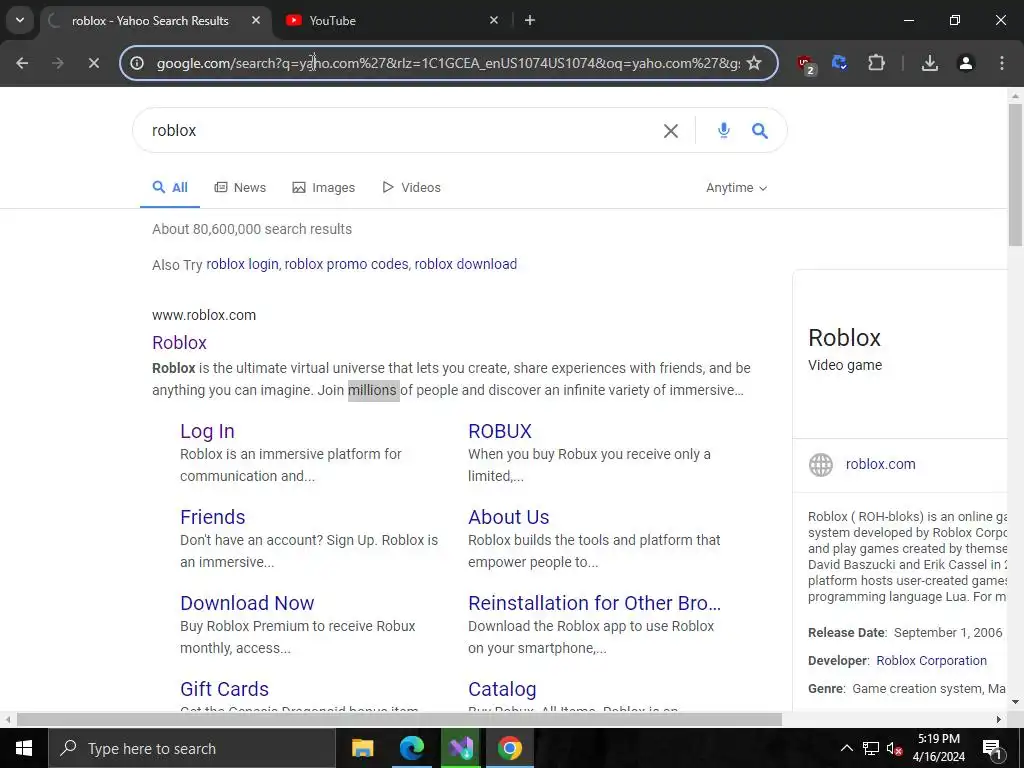Open the Roblox Corporation developer link
The image size is (1024, 768).
(931, 661)
